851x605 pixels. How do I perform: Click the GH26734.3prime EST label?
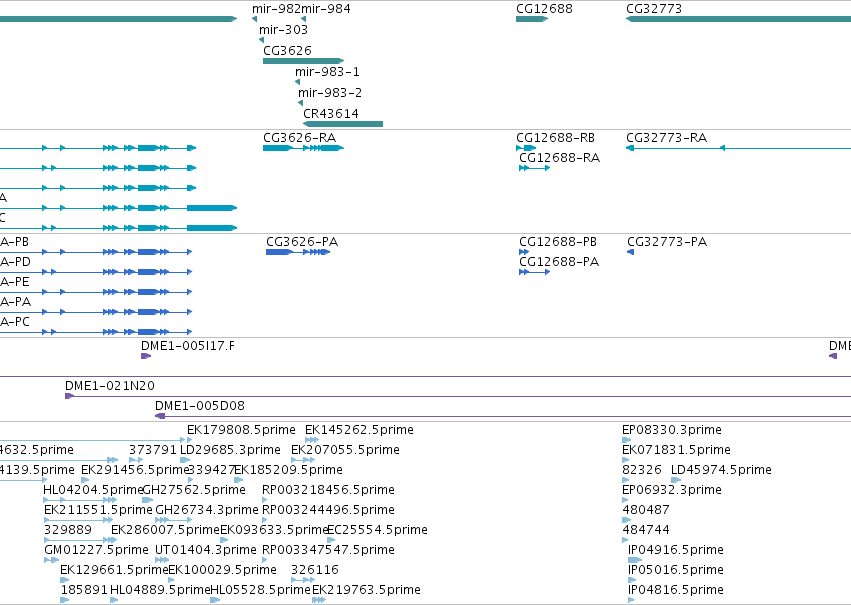coord(207,510)
